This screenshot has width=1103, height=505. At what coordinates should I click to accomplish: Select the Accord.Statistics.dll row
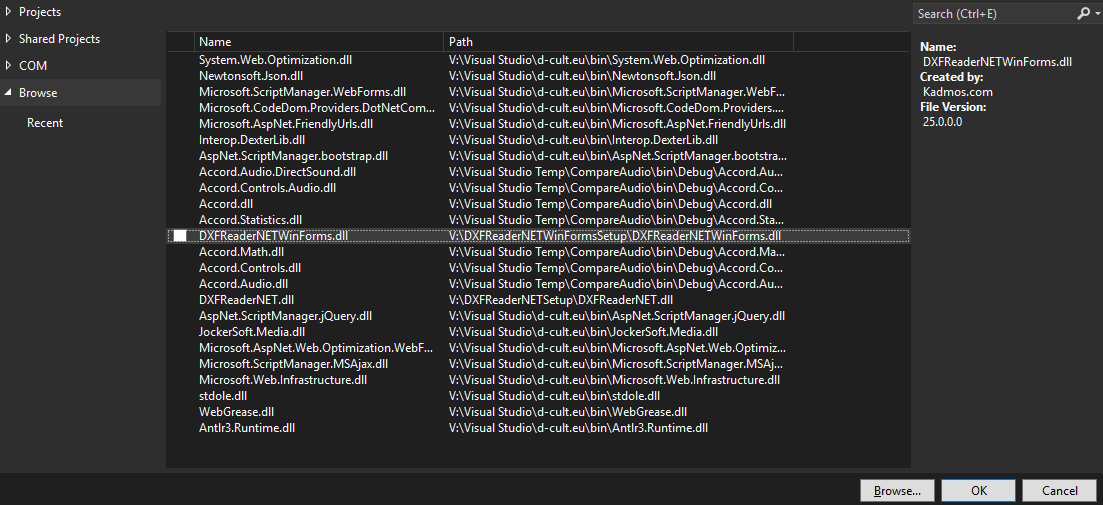point(538,220)
